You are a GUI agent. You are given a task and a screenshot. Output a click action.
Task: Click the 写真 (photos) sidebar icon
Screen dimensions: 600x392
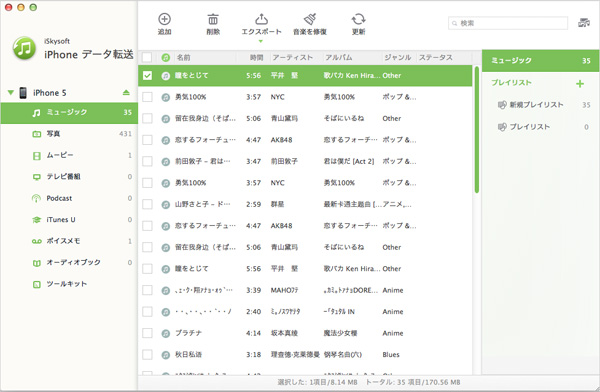[x=36, y=134]
